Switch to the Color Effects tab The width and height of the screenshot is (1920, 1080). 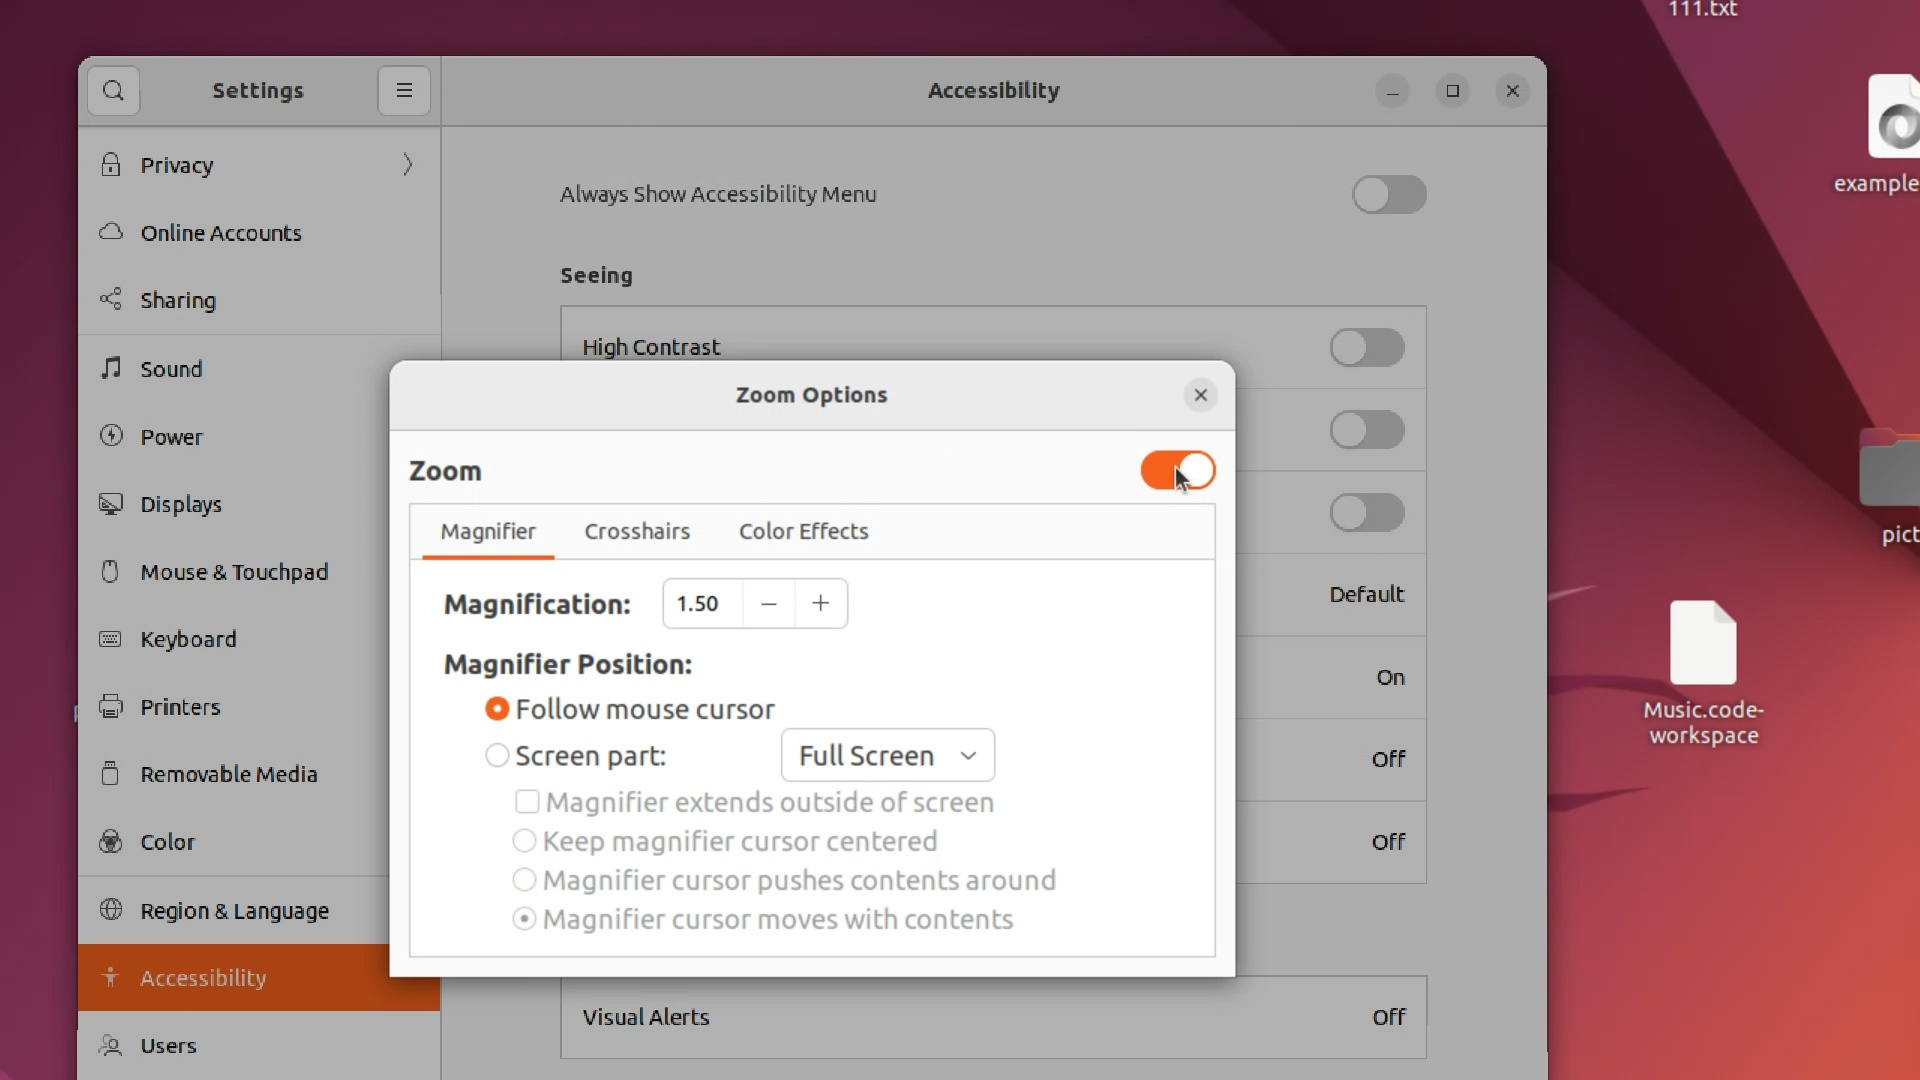(803, 532)
